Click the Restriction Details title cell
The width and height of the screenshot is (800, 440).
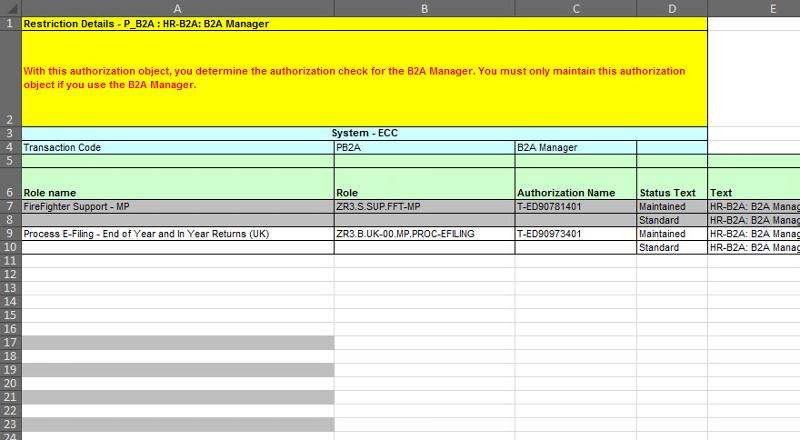(364, 23)
